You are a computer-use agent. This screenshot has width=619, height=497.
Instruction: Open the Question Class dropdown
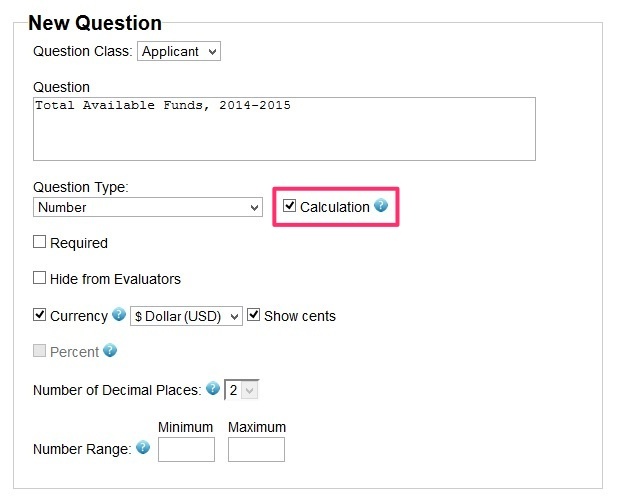(x=179, y=51)
